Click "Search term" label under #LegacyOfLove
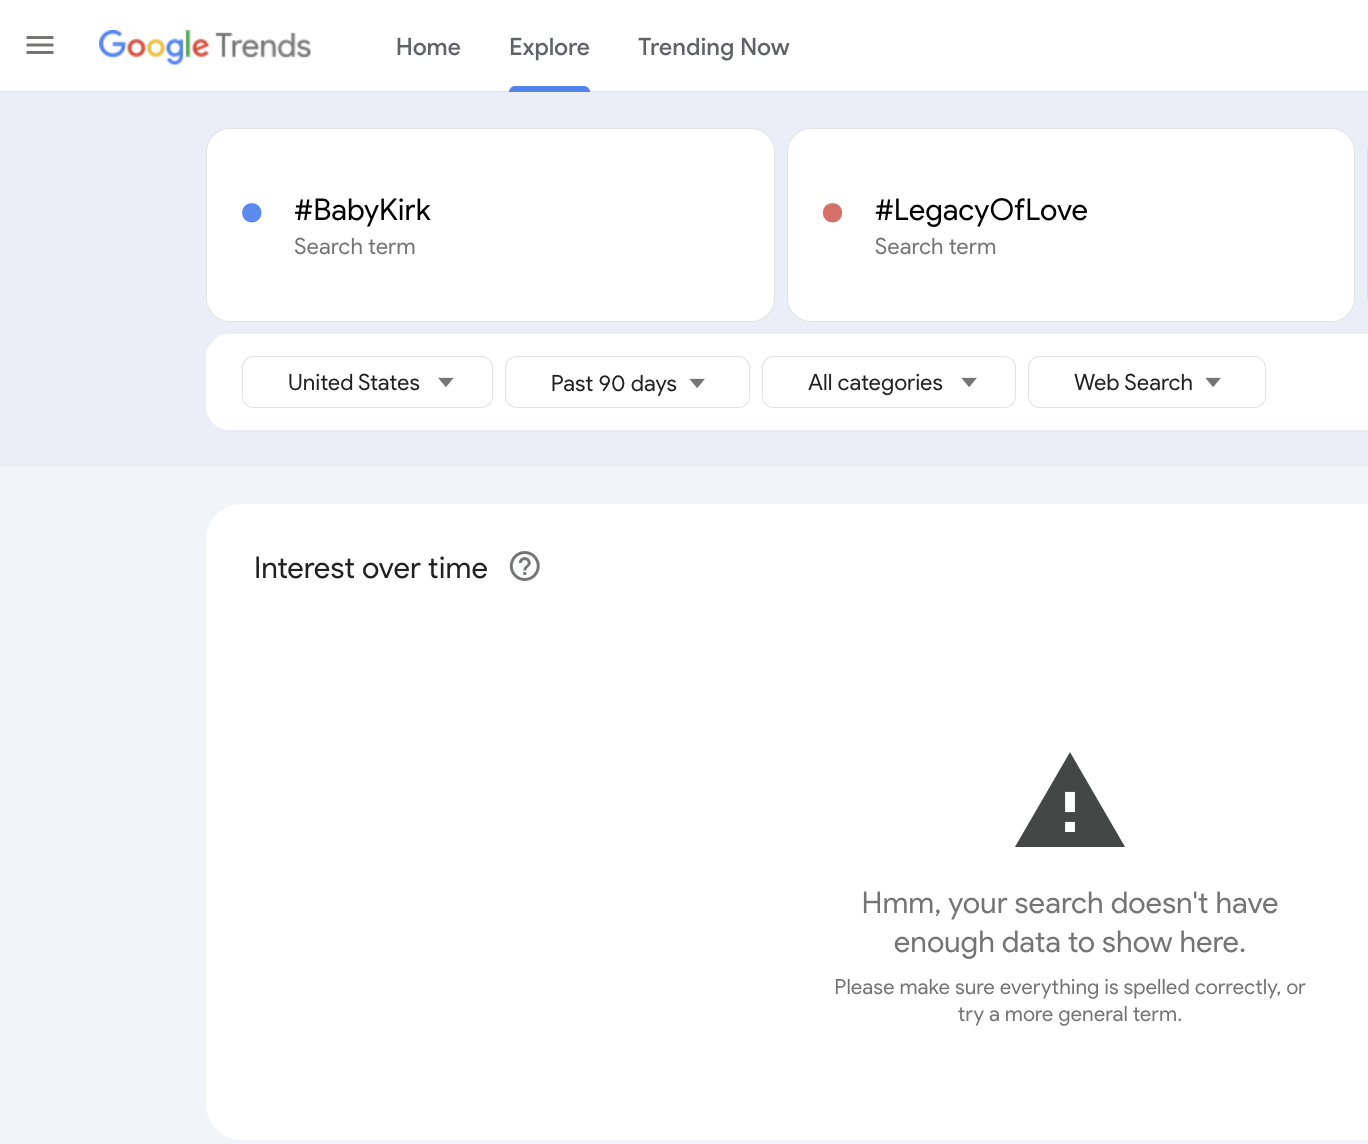This screenshot has width=1368, height=1144. tap(935, 247)
